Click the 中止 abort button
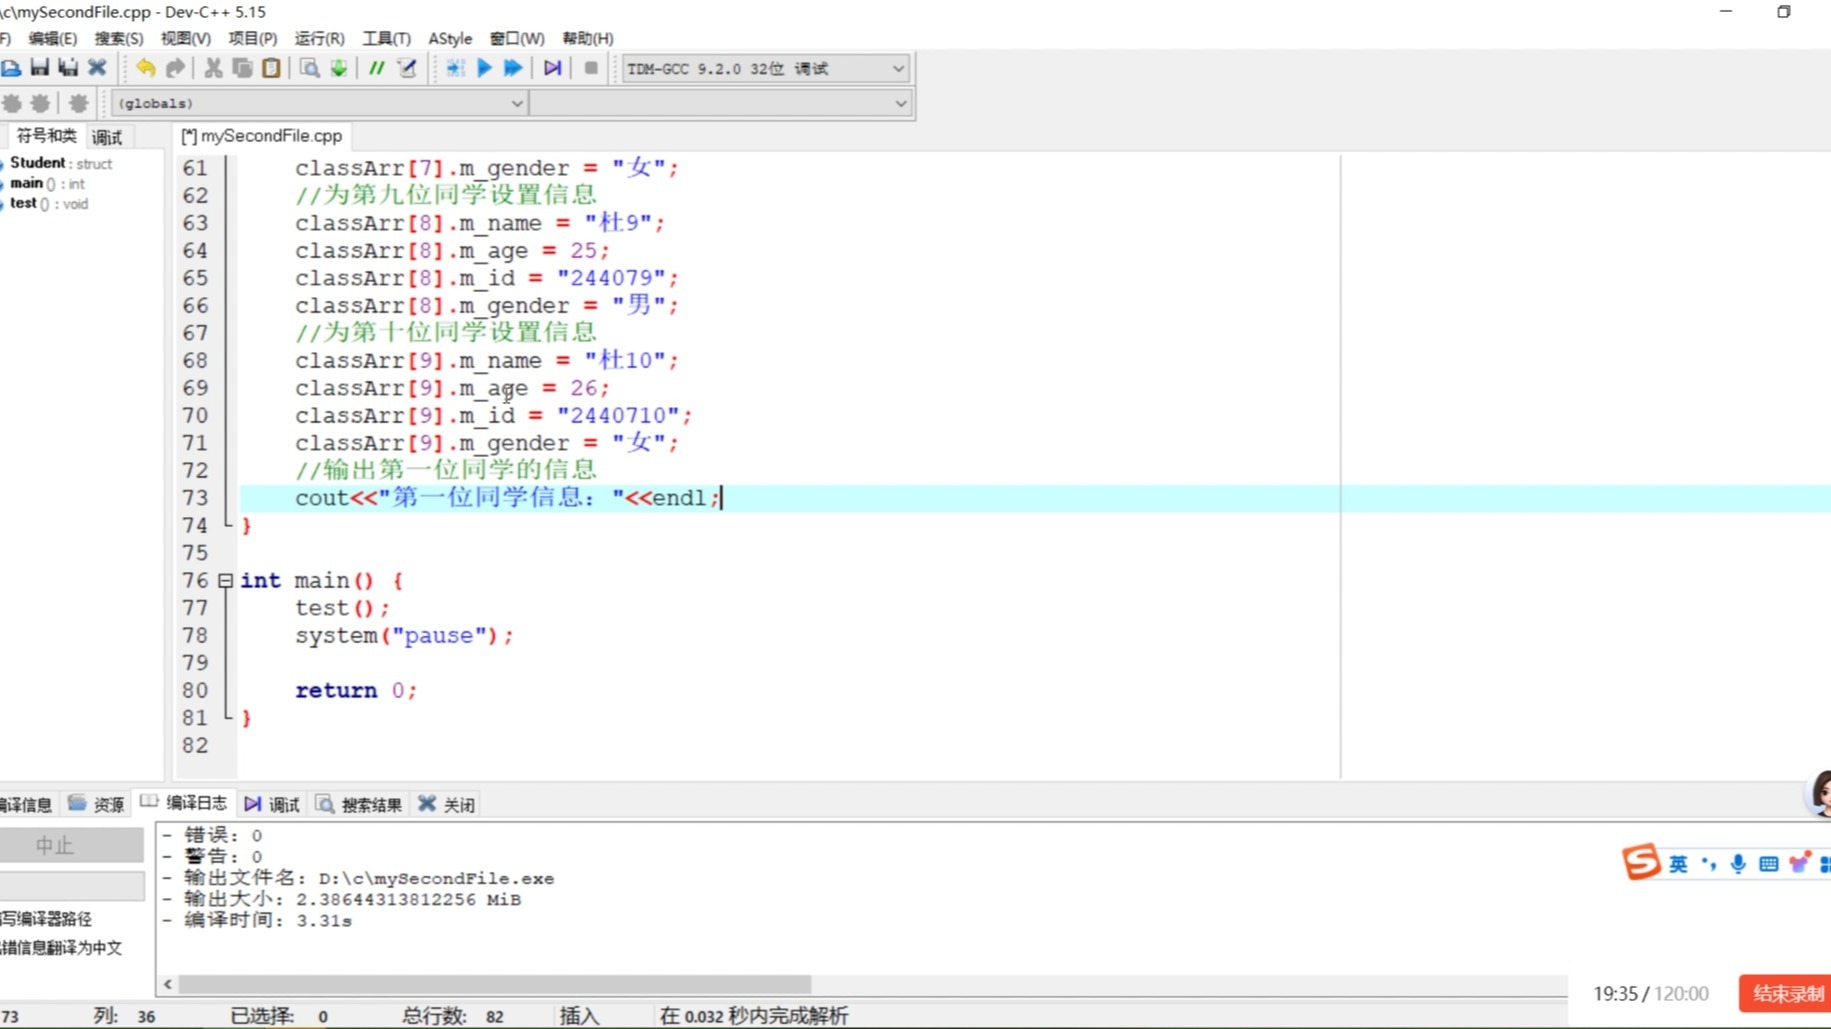Viewport: 1831px width, 1029px height. [x=72, y=845]
